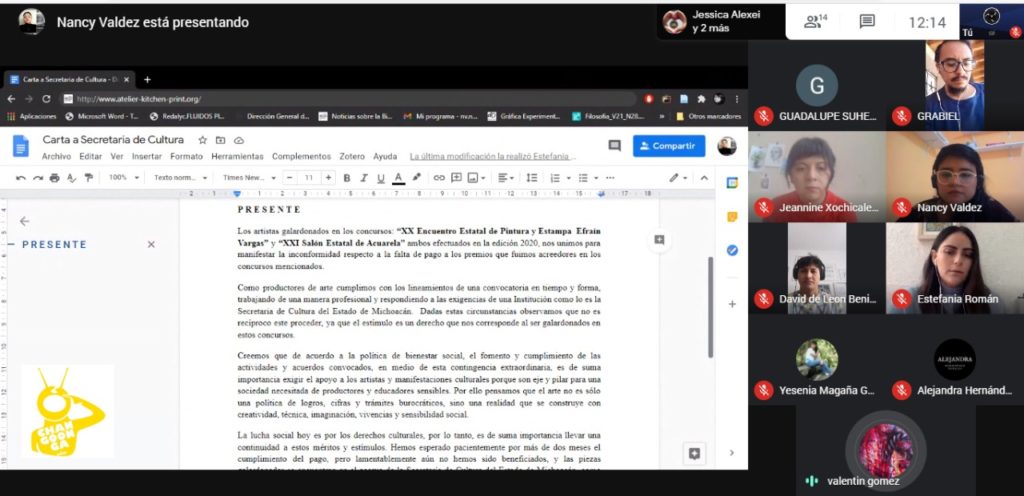Open comment history next to Compartir

[615, 146]
